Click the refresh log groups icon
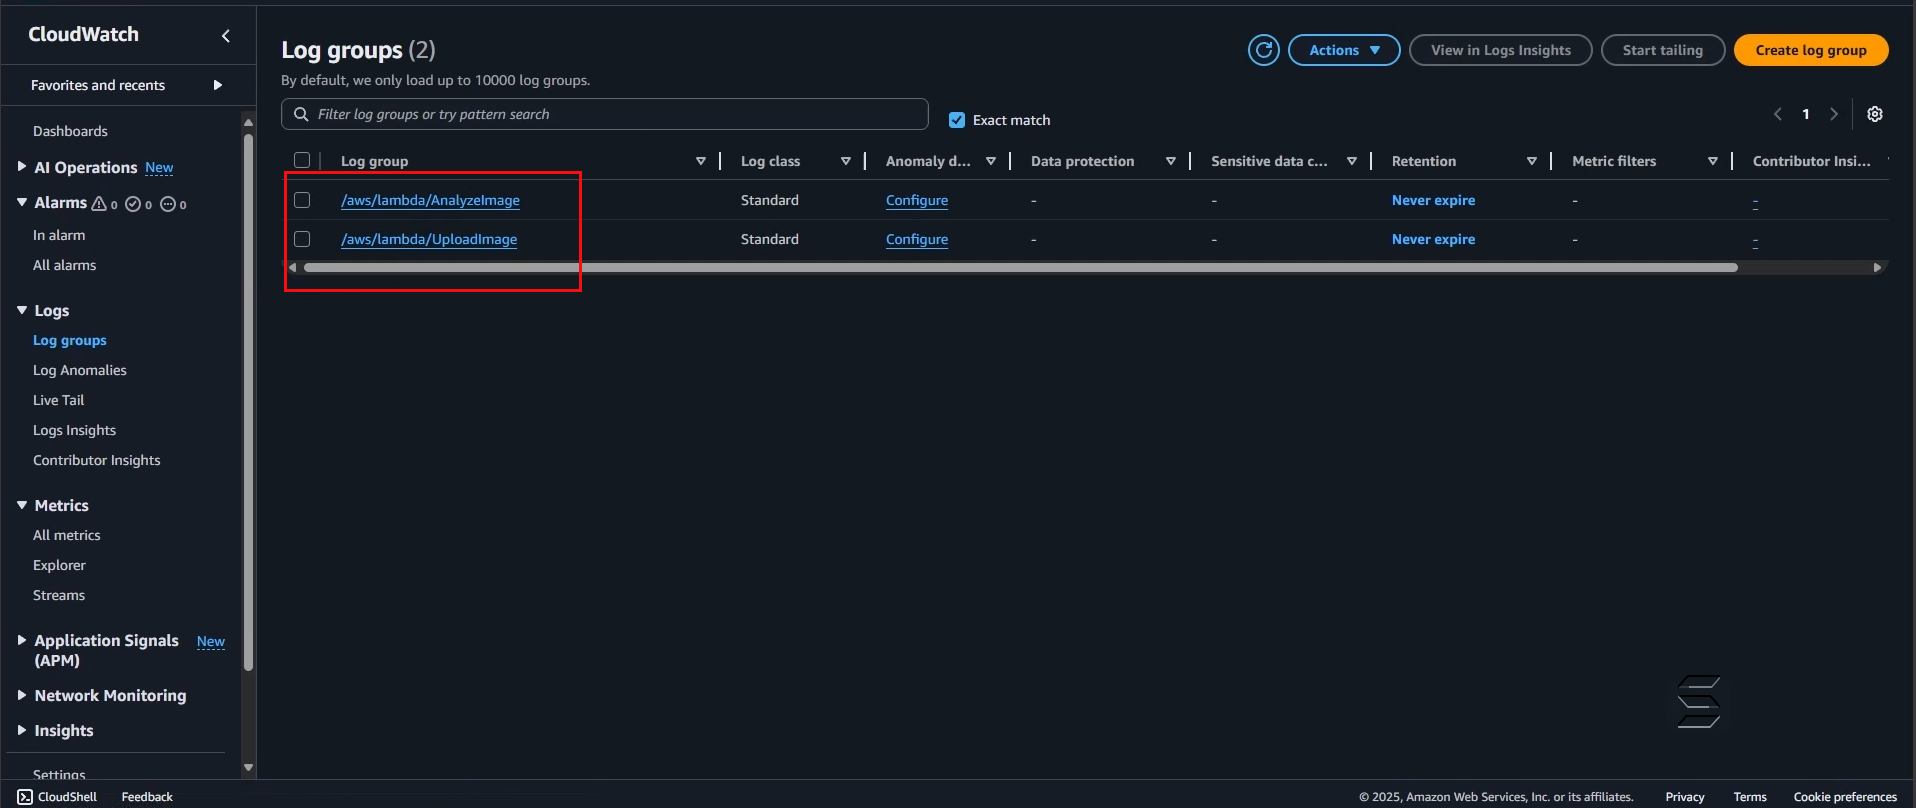This screenshot has width=1916, height=808. (1264, 50)
